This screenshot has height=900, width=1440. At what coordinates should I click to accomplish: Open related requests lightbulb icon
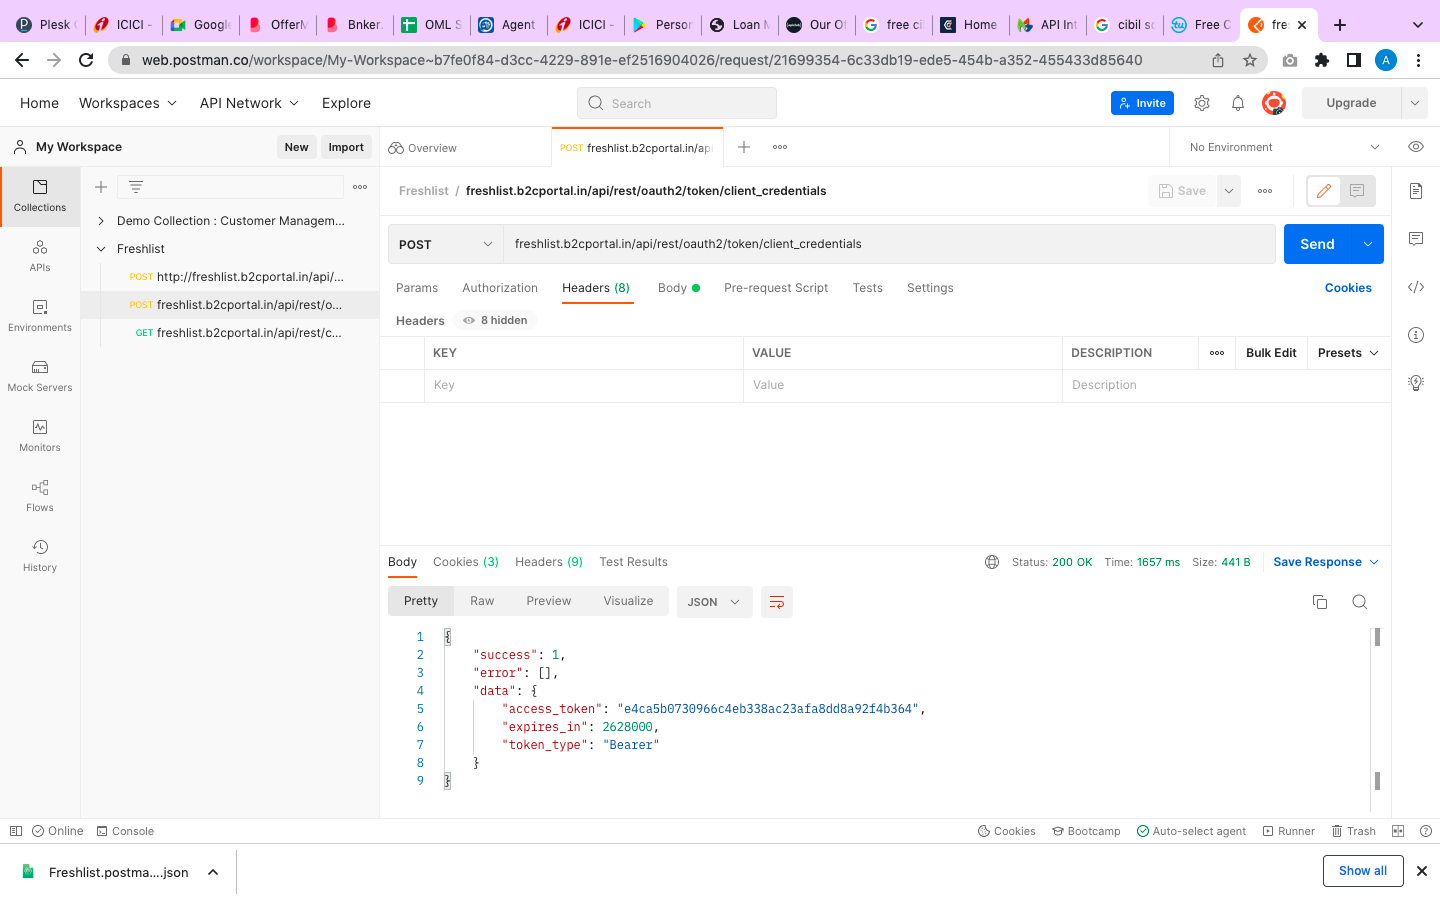point(1416,383)
